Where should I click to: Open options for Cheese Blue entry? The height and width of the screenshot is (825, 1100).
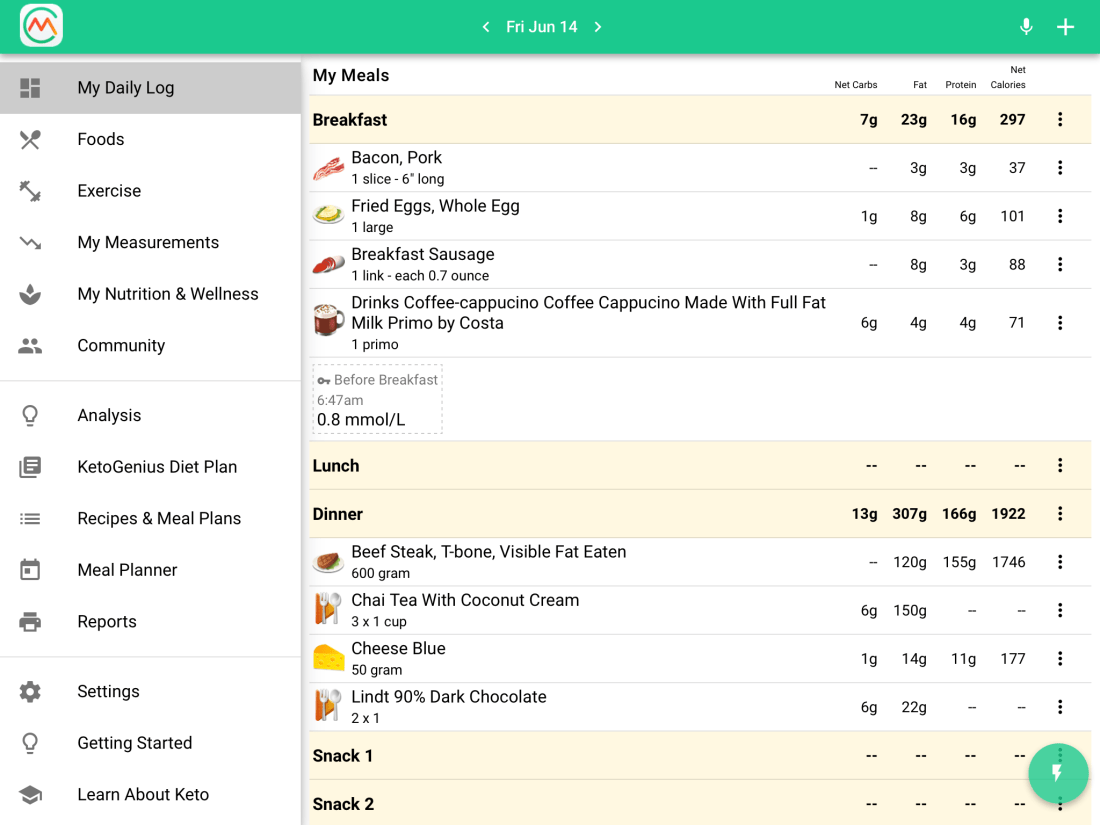tap(1060, 659)
